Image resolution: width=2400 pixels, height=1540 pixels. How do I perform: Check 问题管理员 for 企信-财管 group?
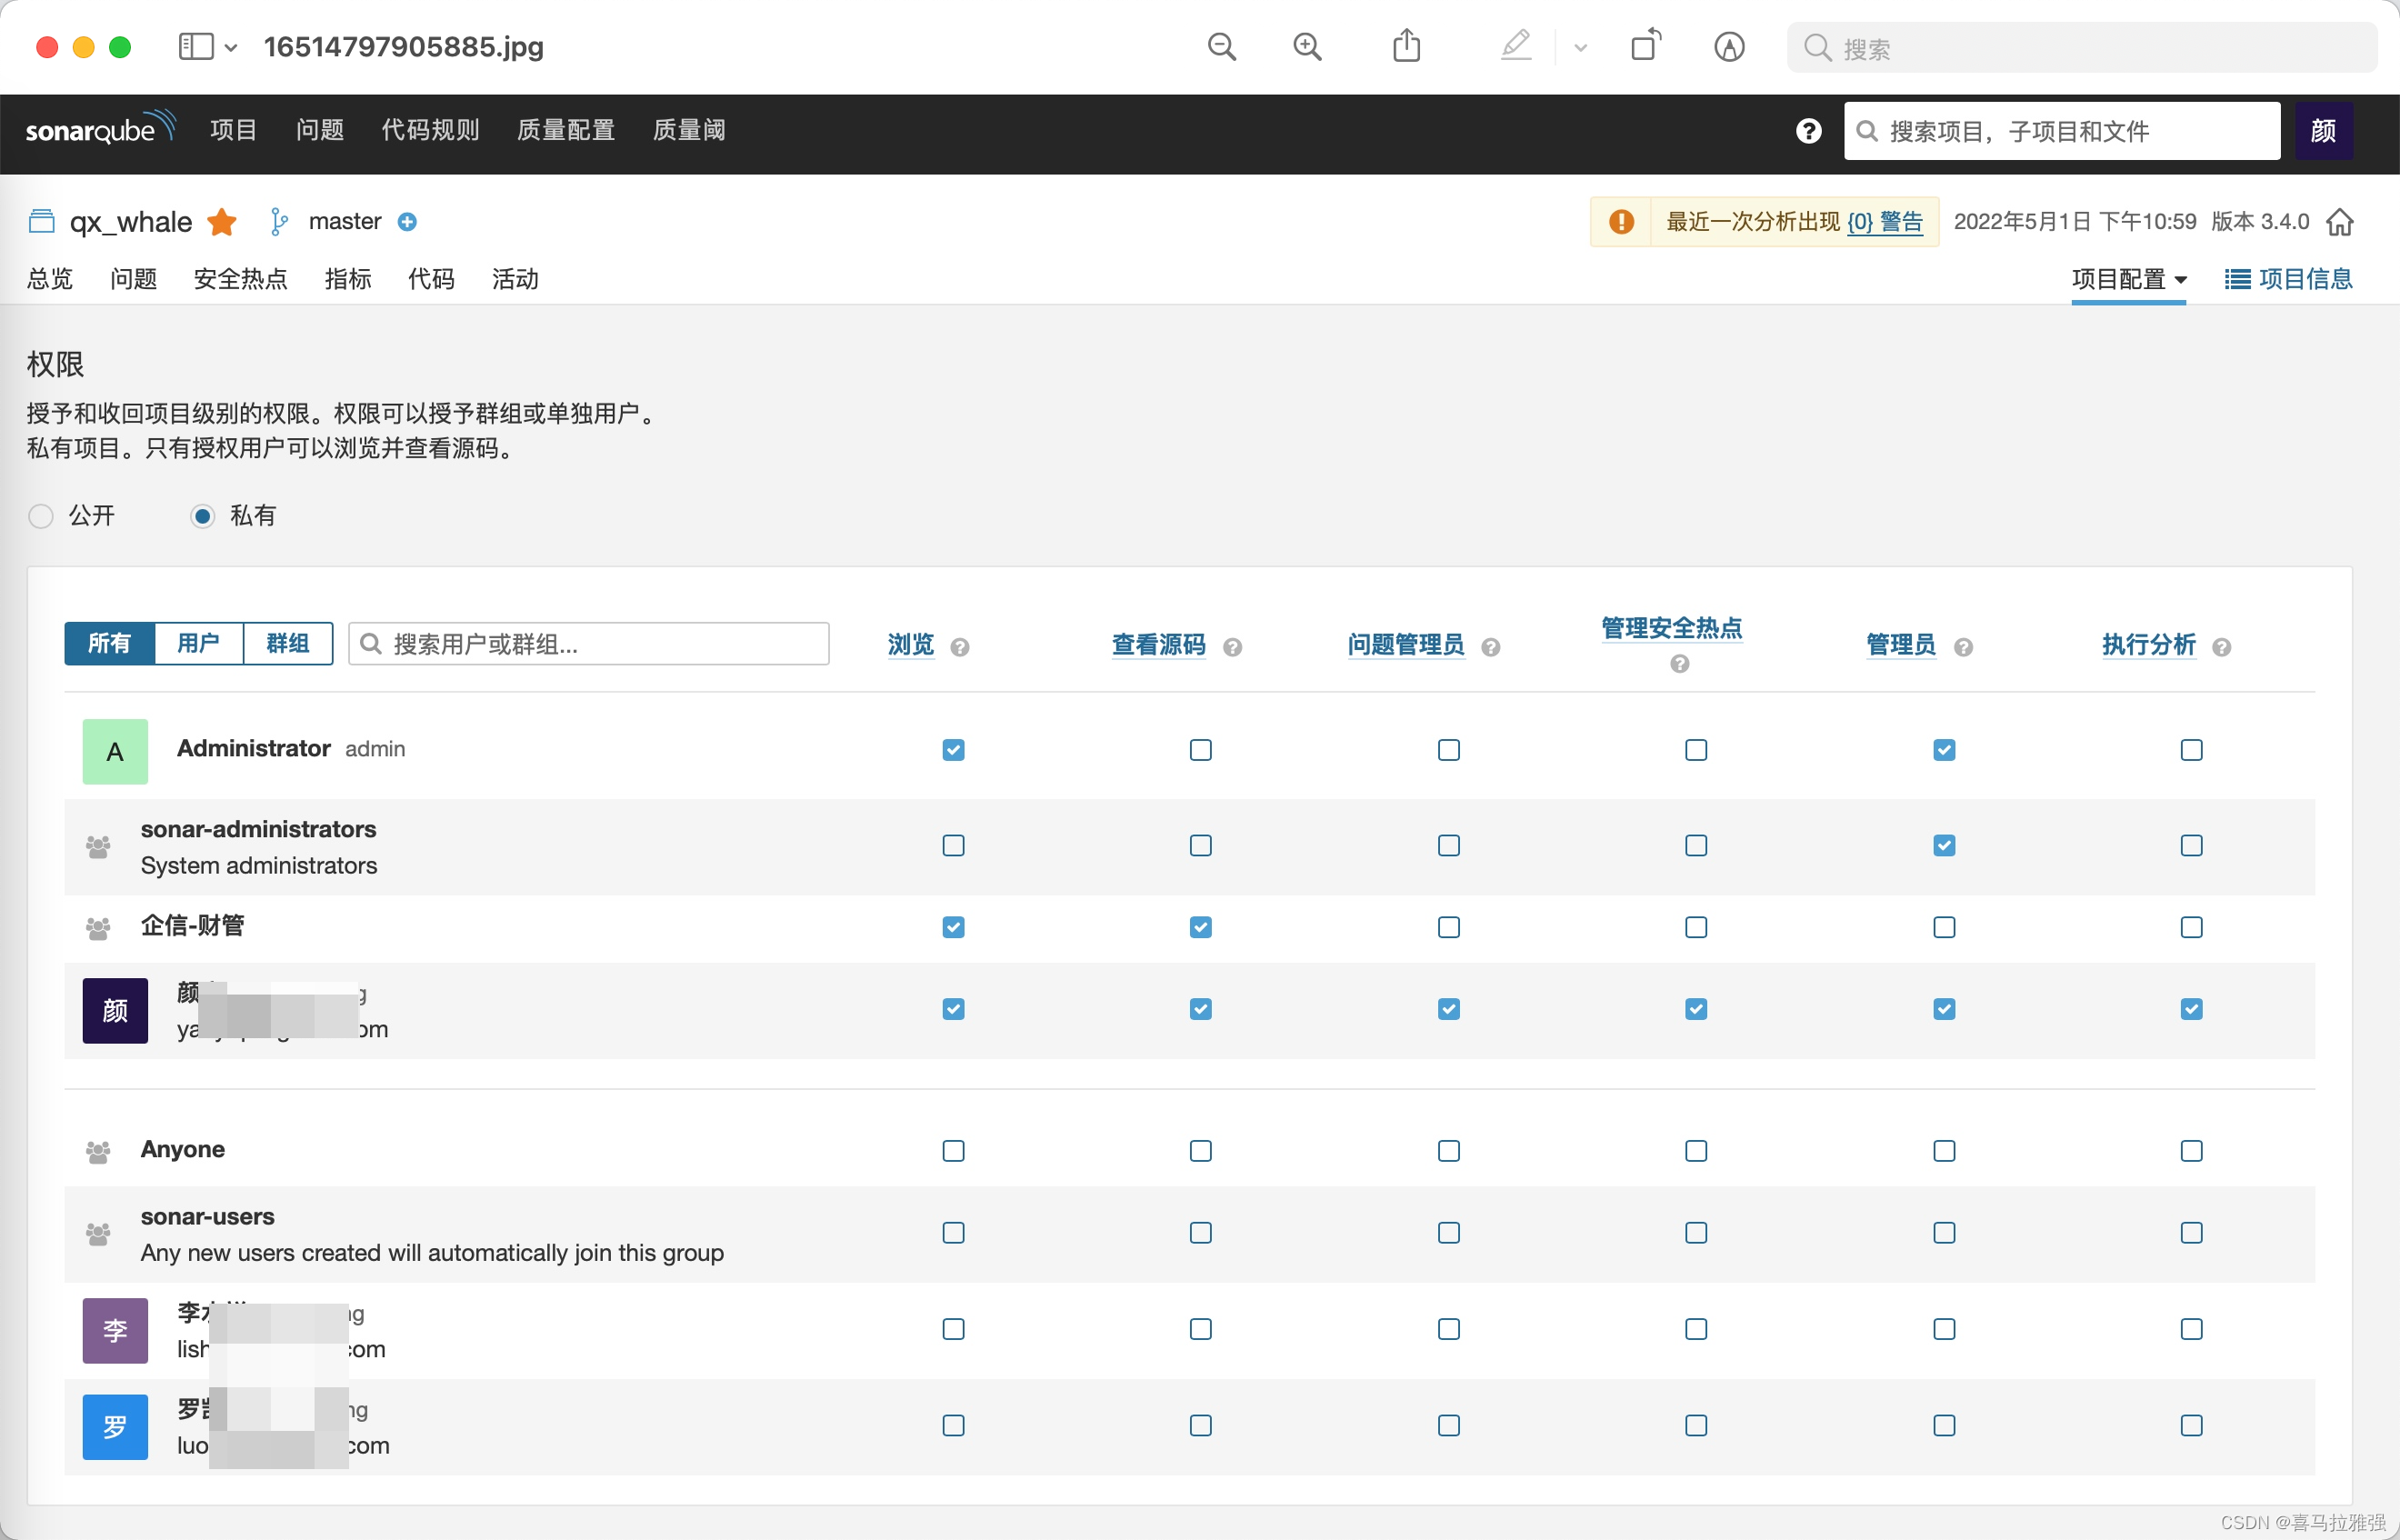[x=1448, y=927]
